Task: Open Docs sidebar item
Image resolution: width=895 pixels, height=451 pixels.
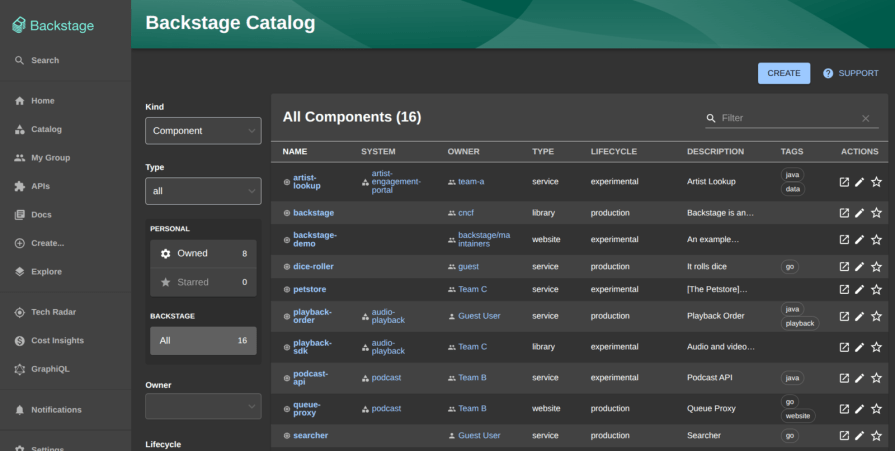Action: (33, 215)
